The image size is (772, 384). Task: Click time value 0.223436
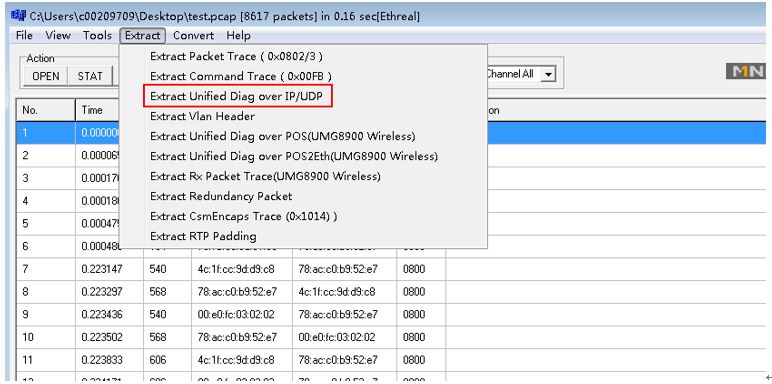102,315
